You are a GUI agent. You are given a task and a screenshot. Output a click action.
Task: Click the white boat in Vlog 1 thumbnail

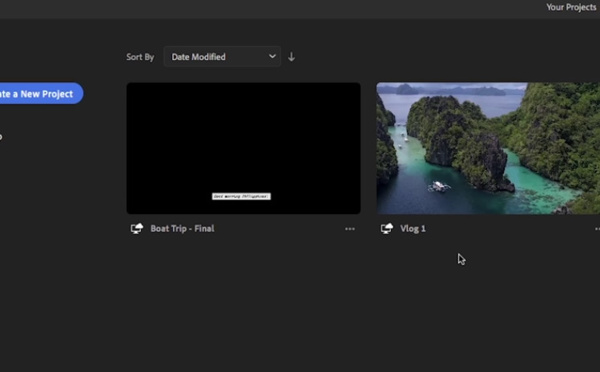(439, 186)
